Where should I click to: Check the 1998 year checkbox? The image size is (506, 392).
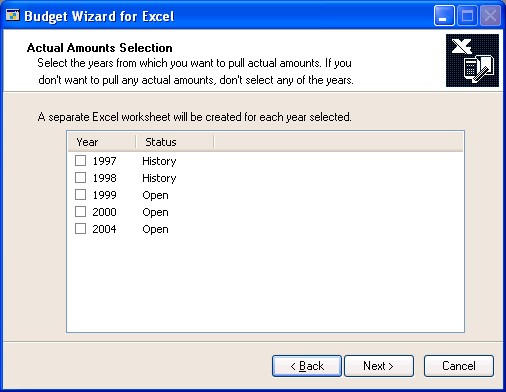[x=80, y=178]
